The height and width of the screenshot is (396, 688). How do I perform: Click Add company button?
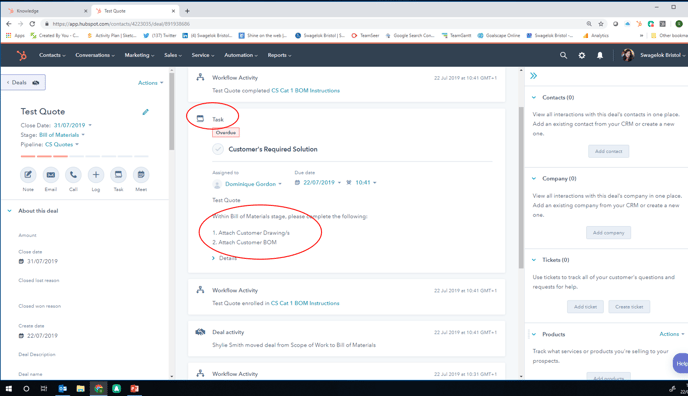click(609, 233)
